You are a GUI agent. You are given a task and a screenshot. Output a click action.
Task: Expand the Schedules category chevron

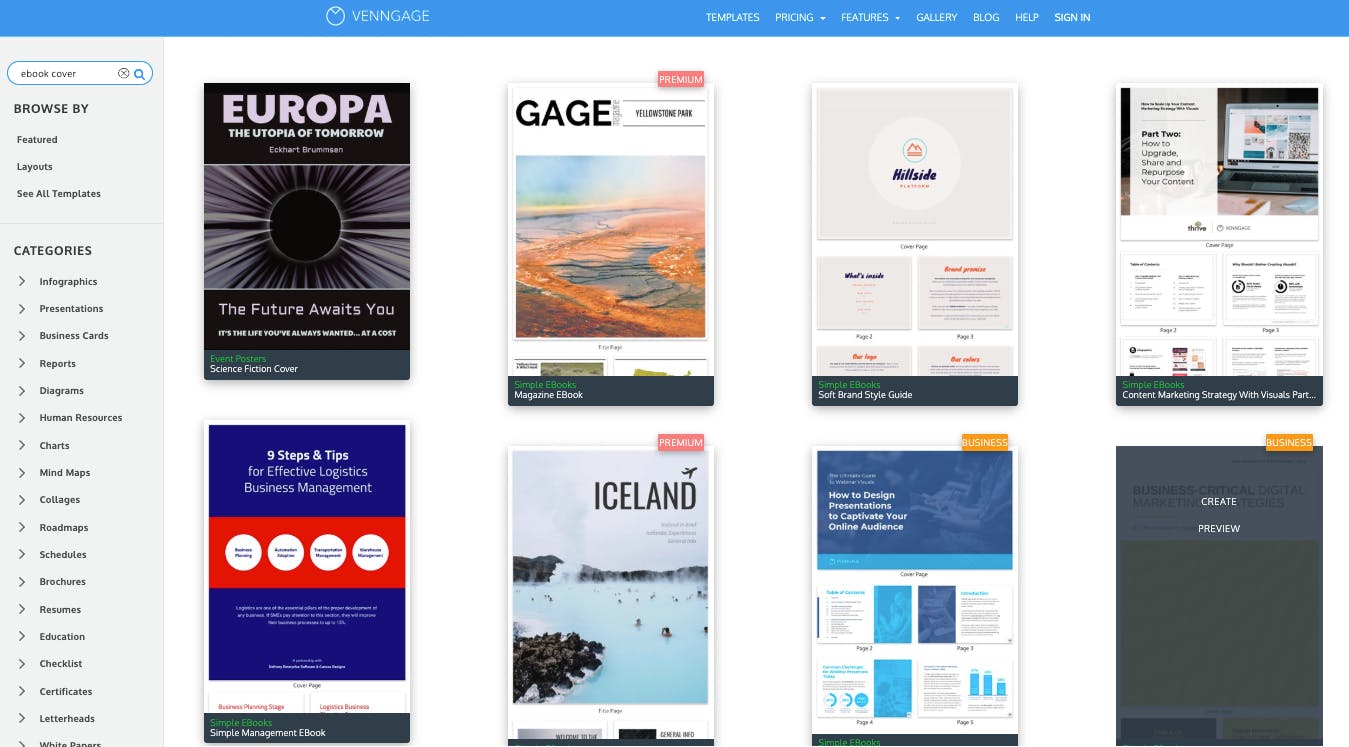(x=22, y=555)
